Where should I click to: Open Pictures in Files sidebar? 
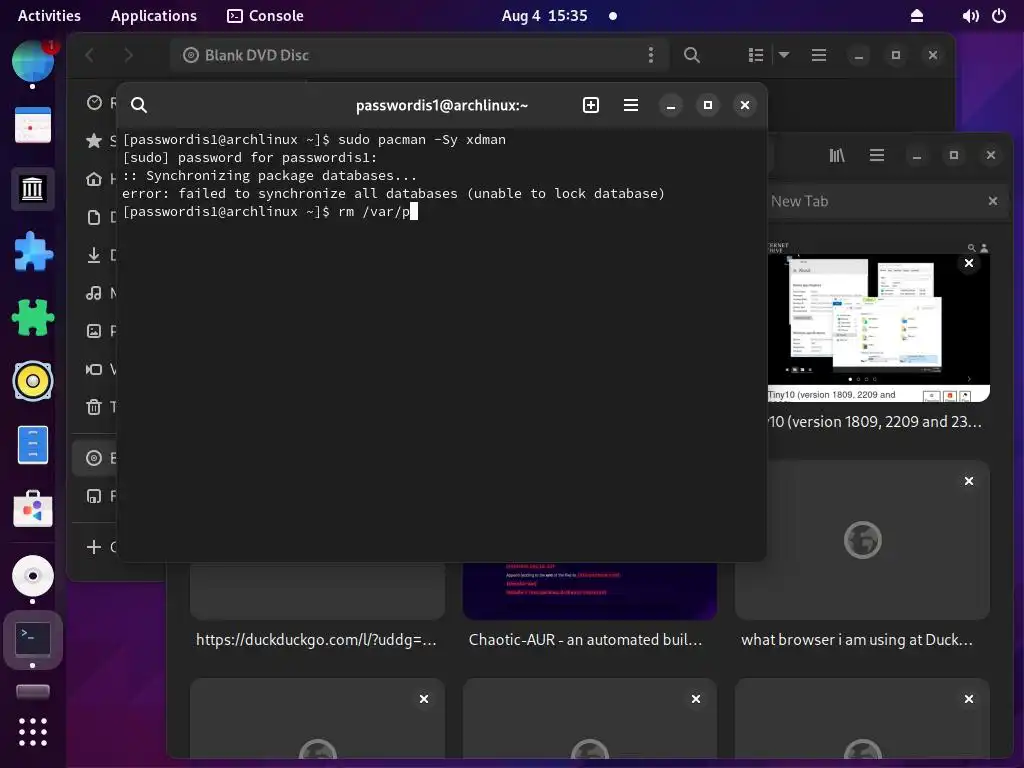(x=95, y=330)
